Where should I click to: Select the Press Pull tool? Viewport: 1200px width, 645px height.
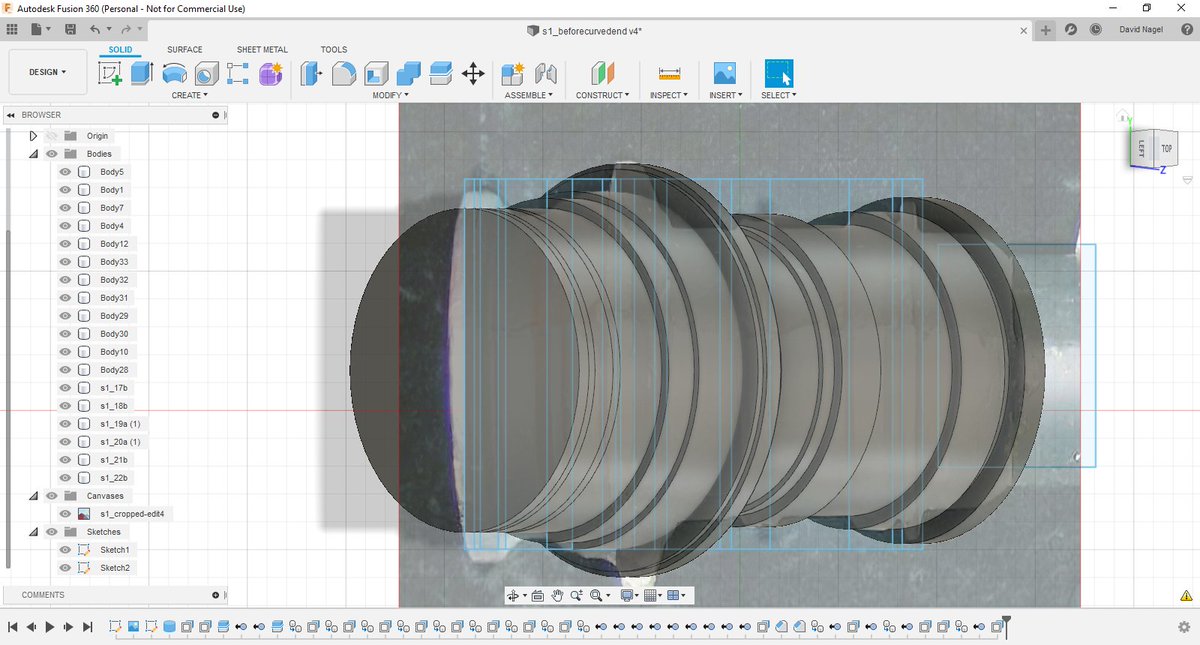click(x=310, y=74)
